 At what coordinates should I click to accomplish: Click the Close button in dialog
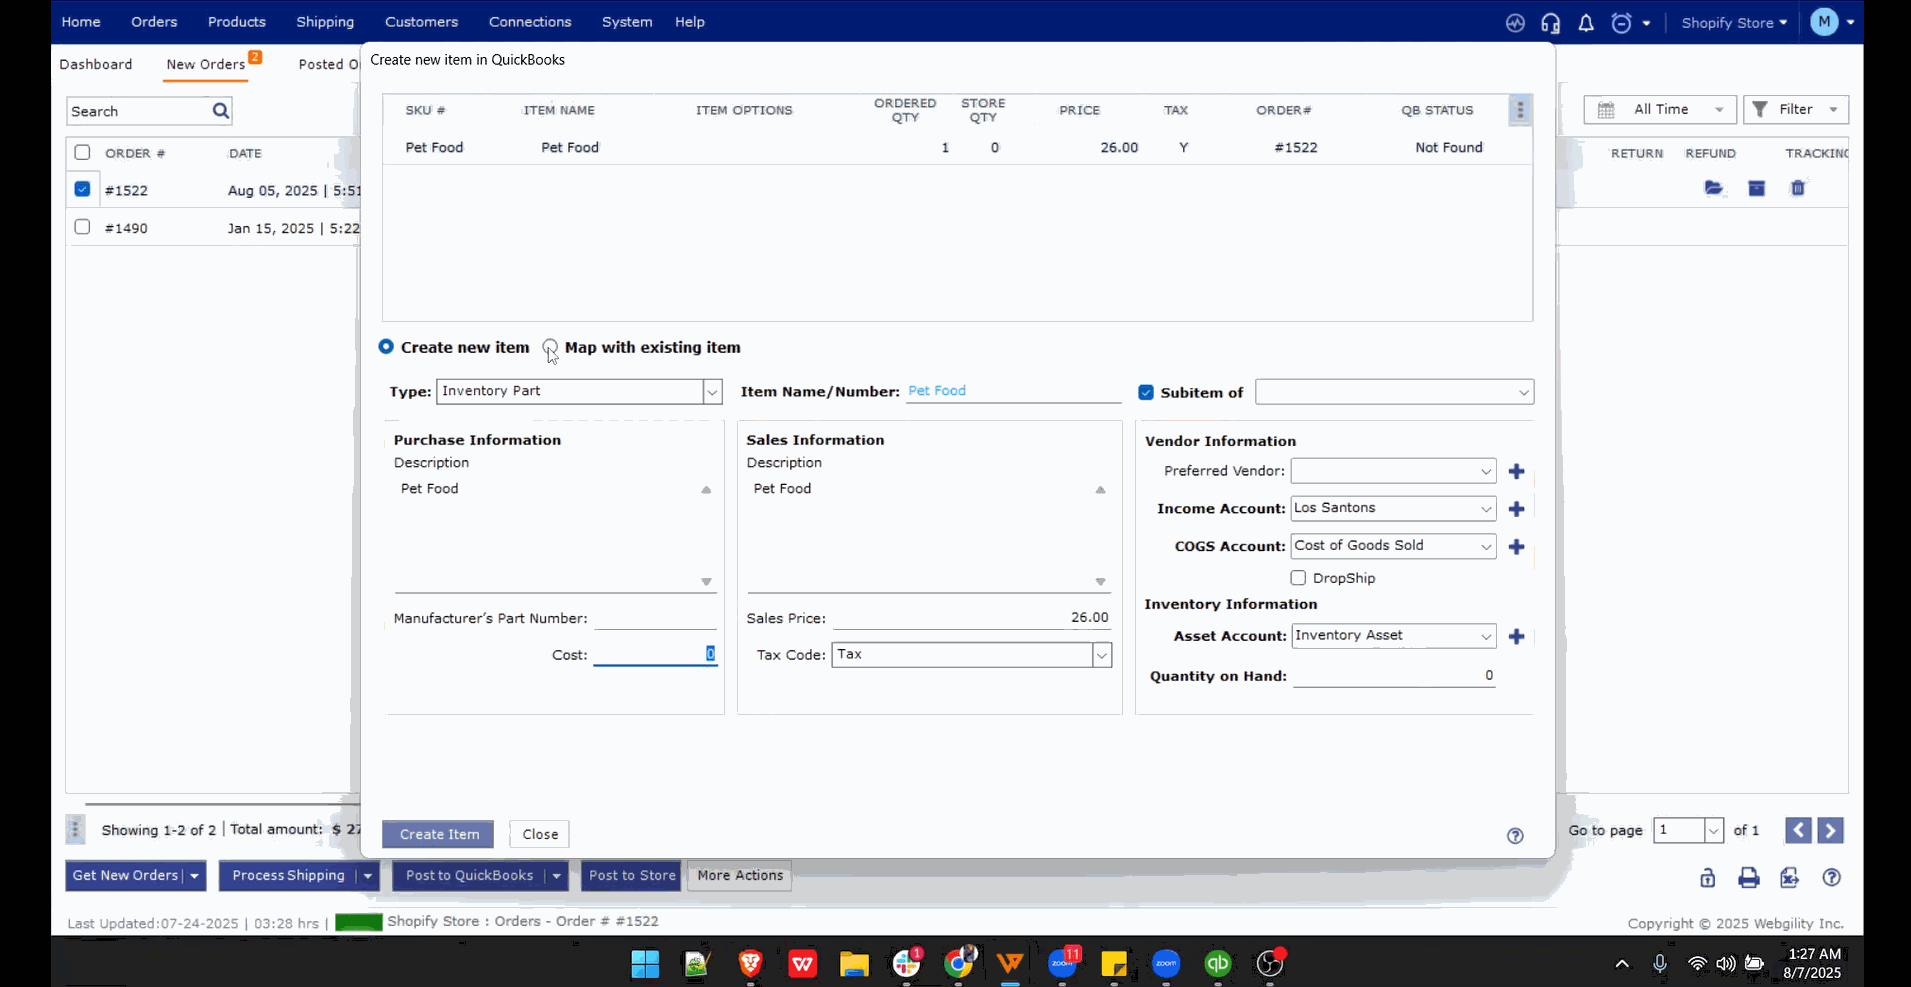pos(540,834)
